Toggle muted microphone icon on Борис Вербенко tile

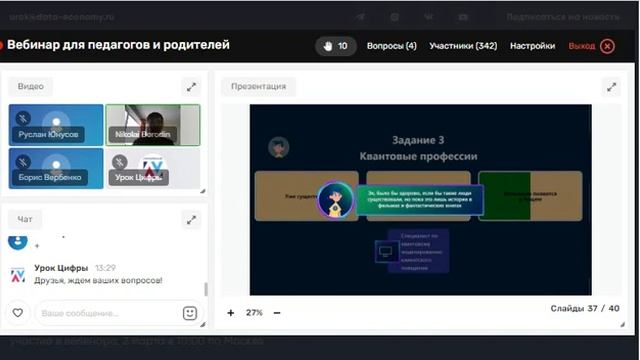click(23, 162)
